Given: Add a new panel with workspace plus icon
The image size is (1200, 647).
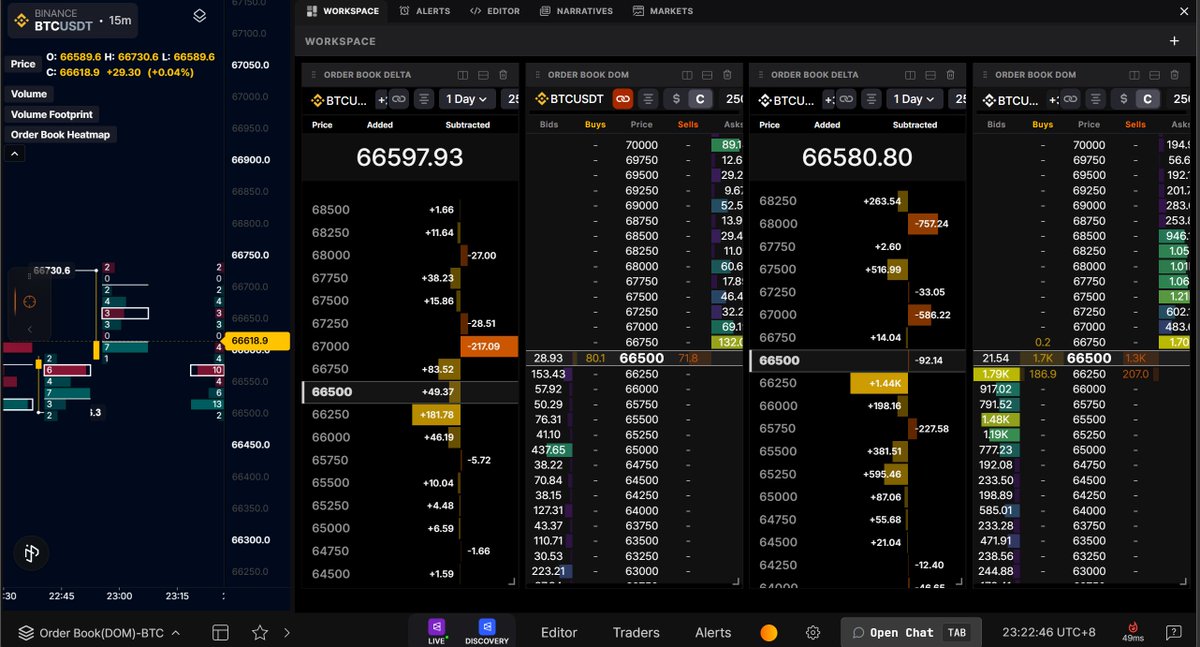Looking at the screenshot, I should point(1174,41).
